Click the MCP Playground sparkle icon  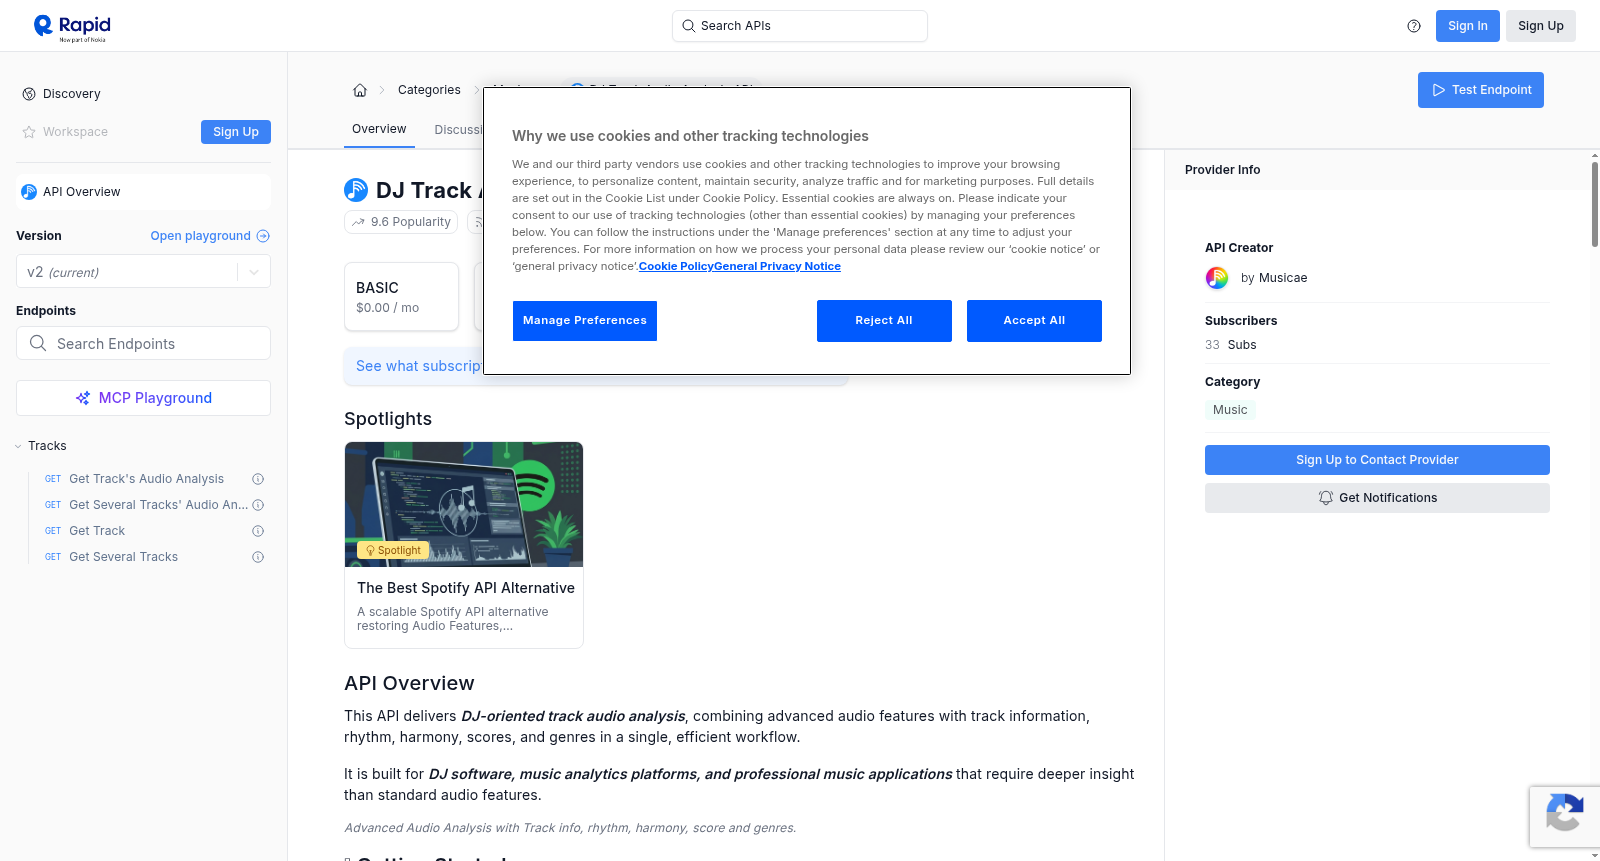tap(83, 398)
